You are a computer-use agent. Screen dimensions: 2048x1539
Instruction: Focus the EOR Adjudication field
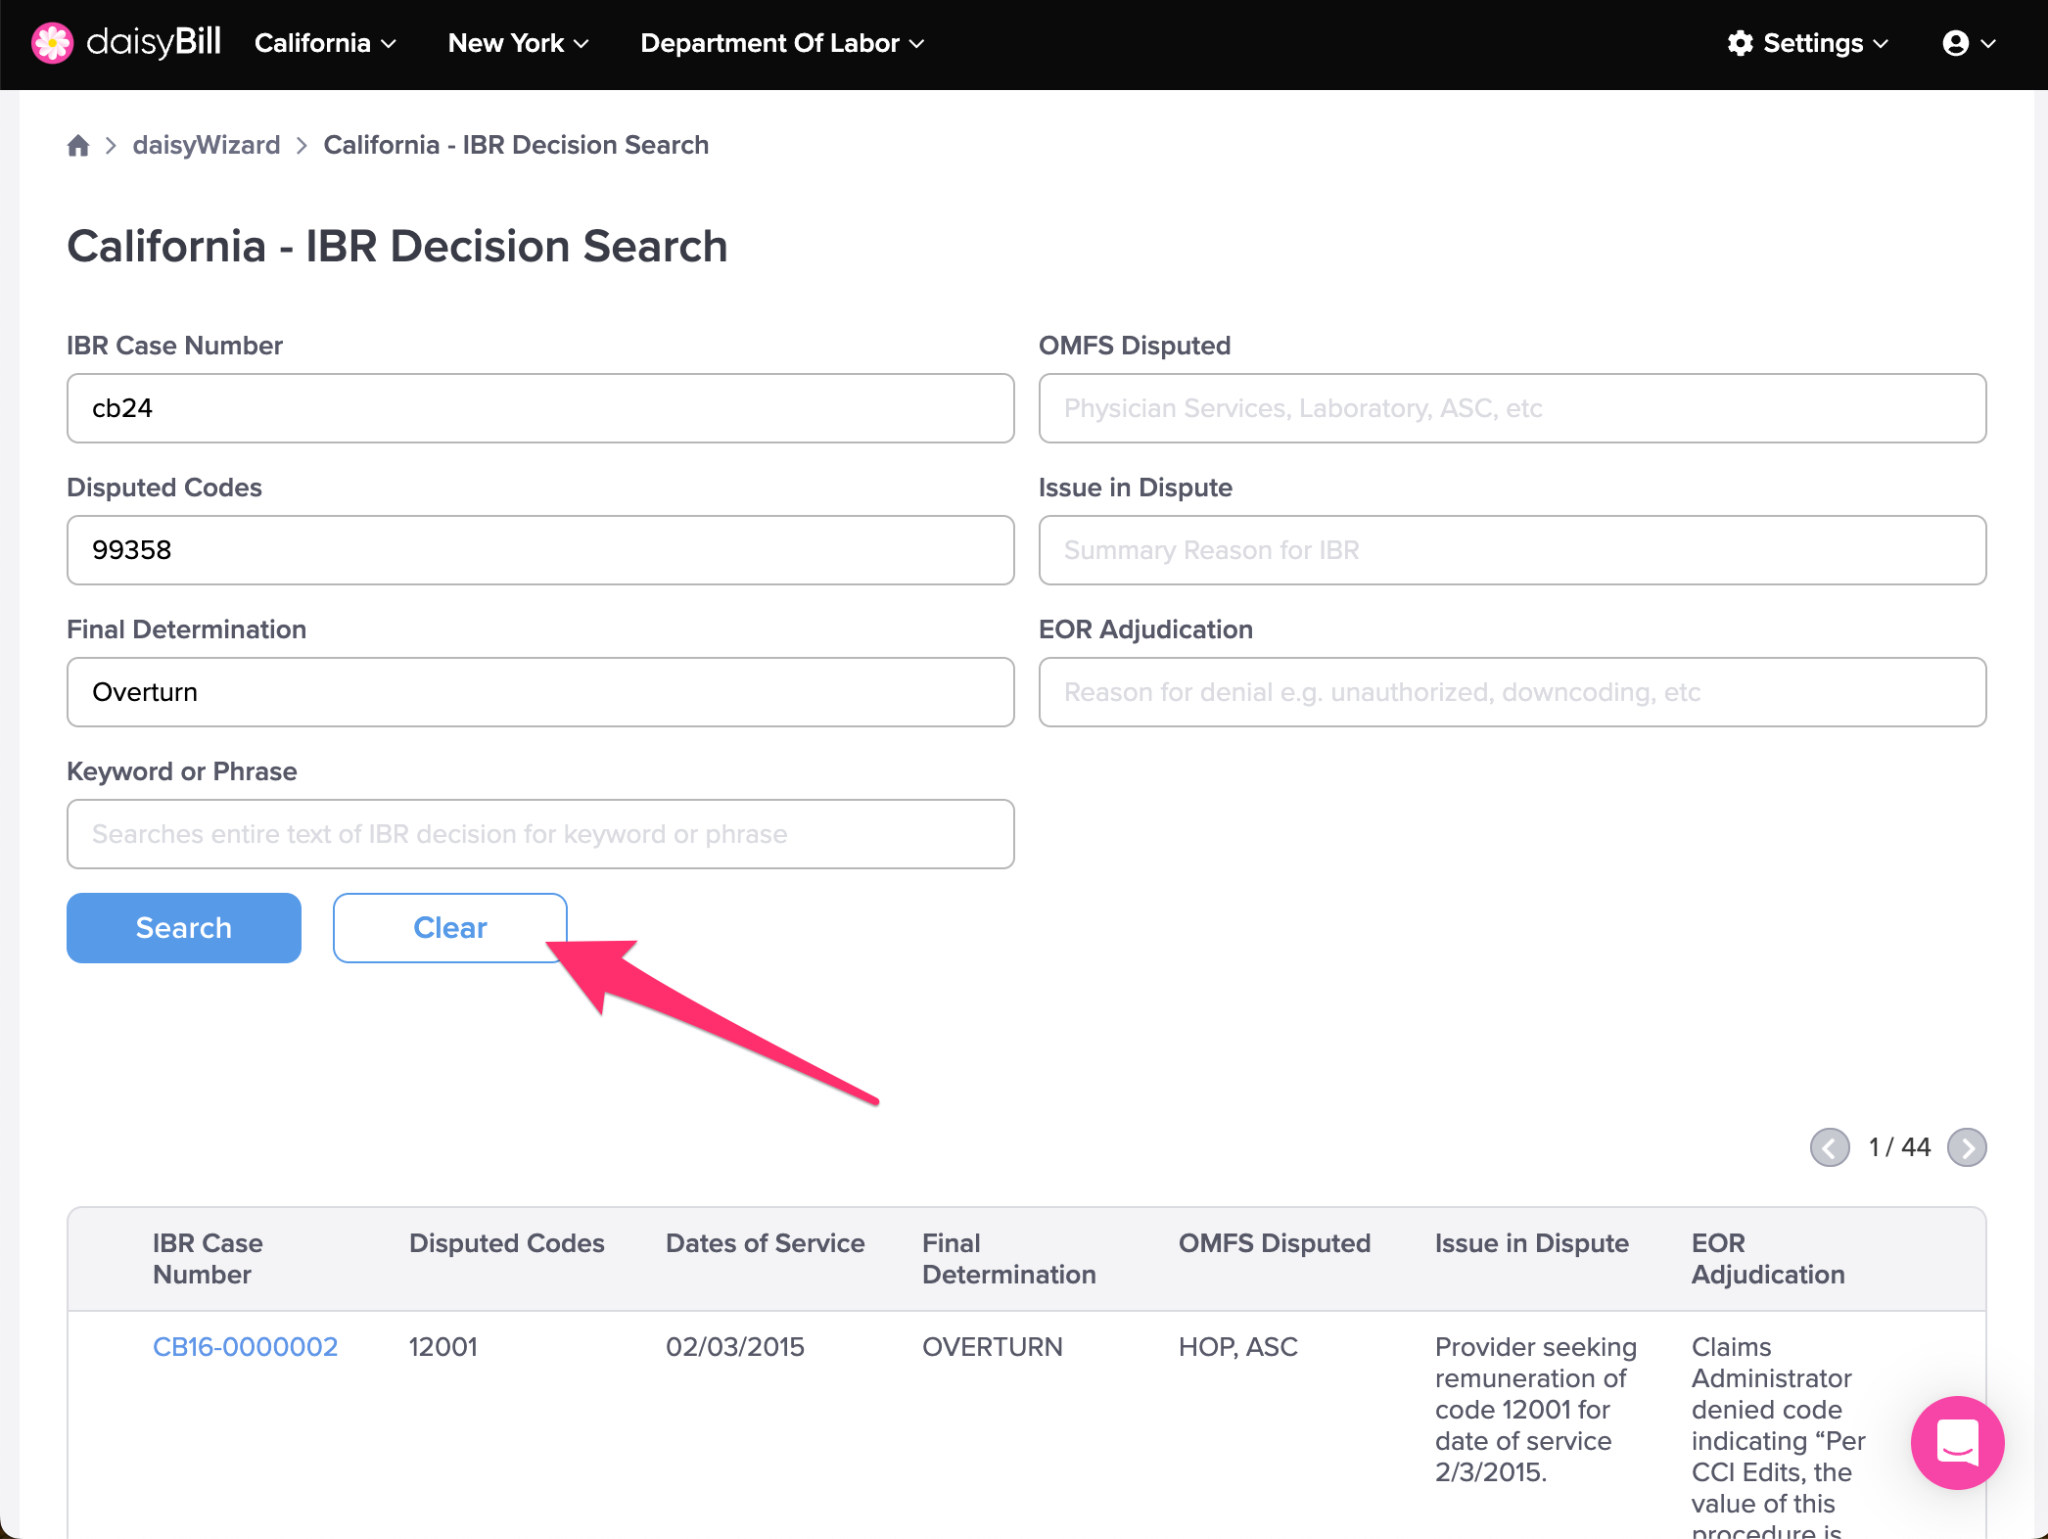pos(1512,692)
